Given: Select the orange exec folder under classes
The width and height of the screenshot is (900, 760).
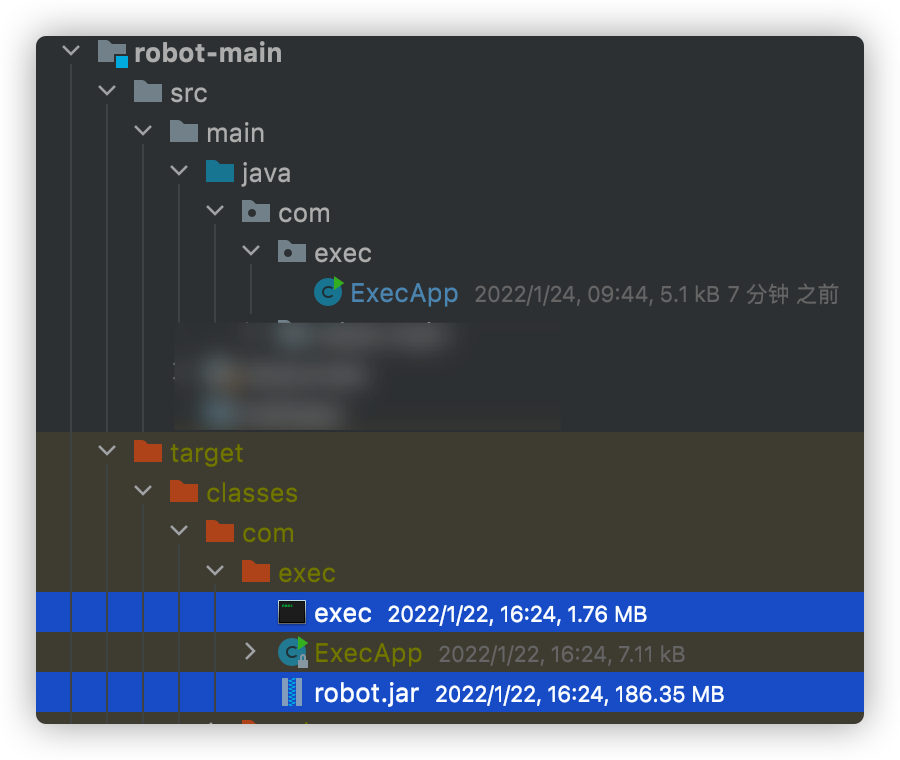Looking at the screenshot, I should pyautogui.click(x=306, y=573).
